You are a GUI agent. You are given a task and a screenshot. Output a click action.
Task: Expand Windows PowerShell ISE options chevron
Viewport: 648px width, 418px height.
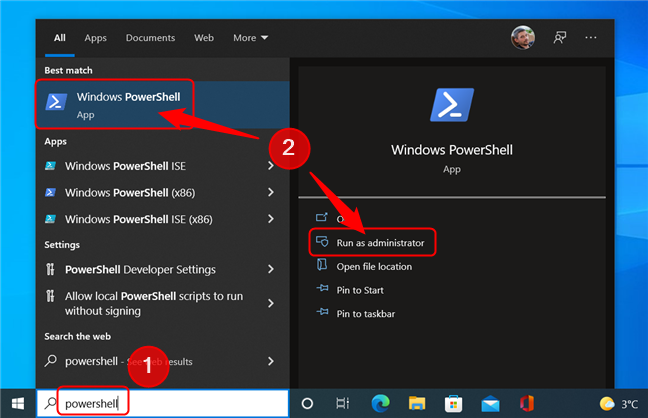coord(271,166)
